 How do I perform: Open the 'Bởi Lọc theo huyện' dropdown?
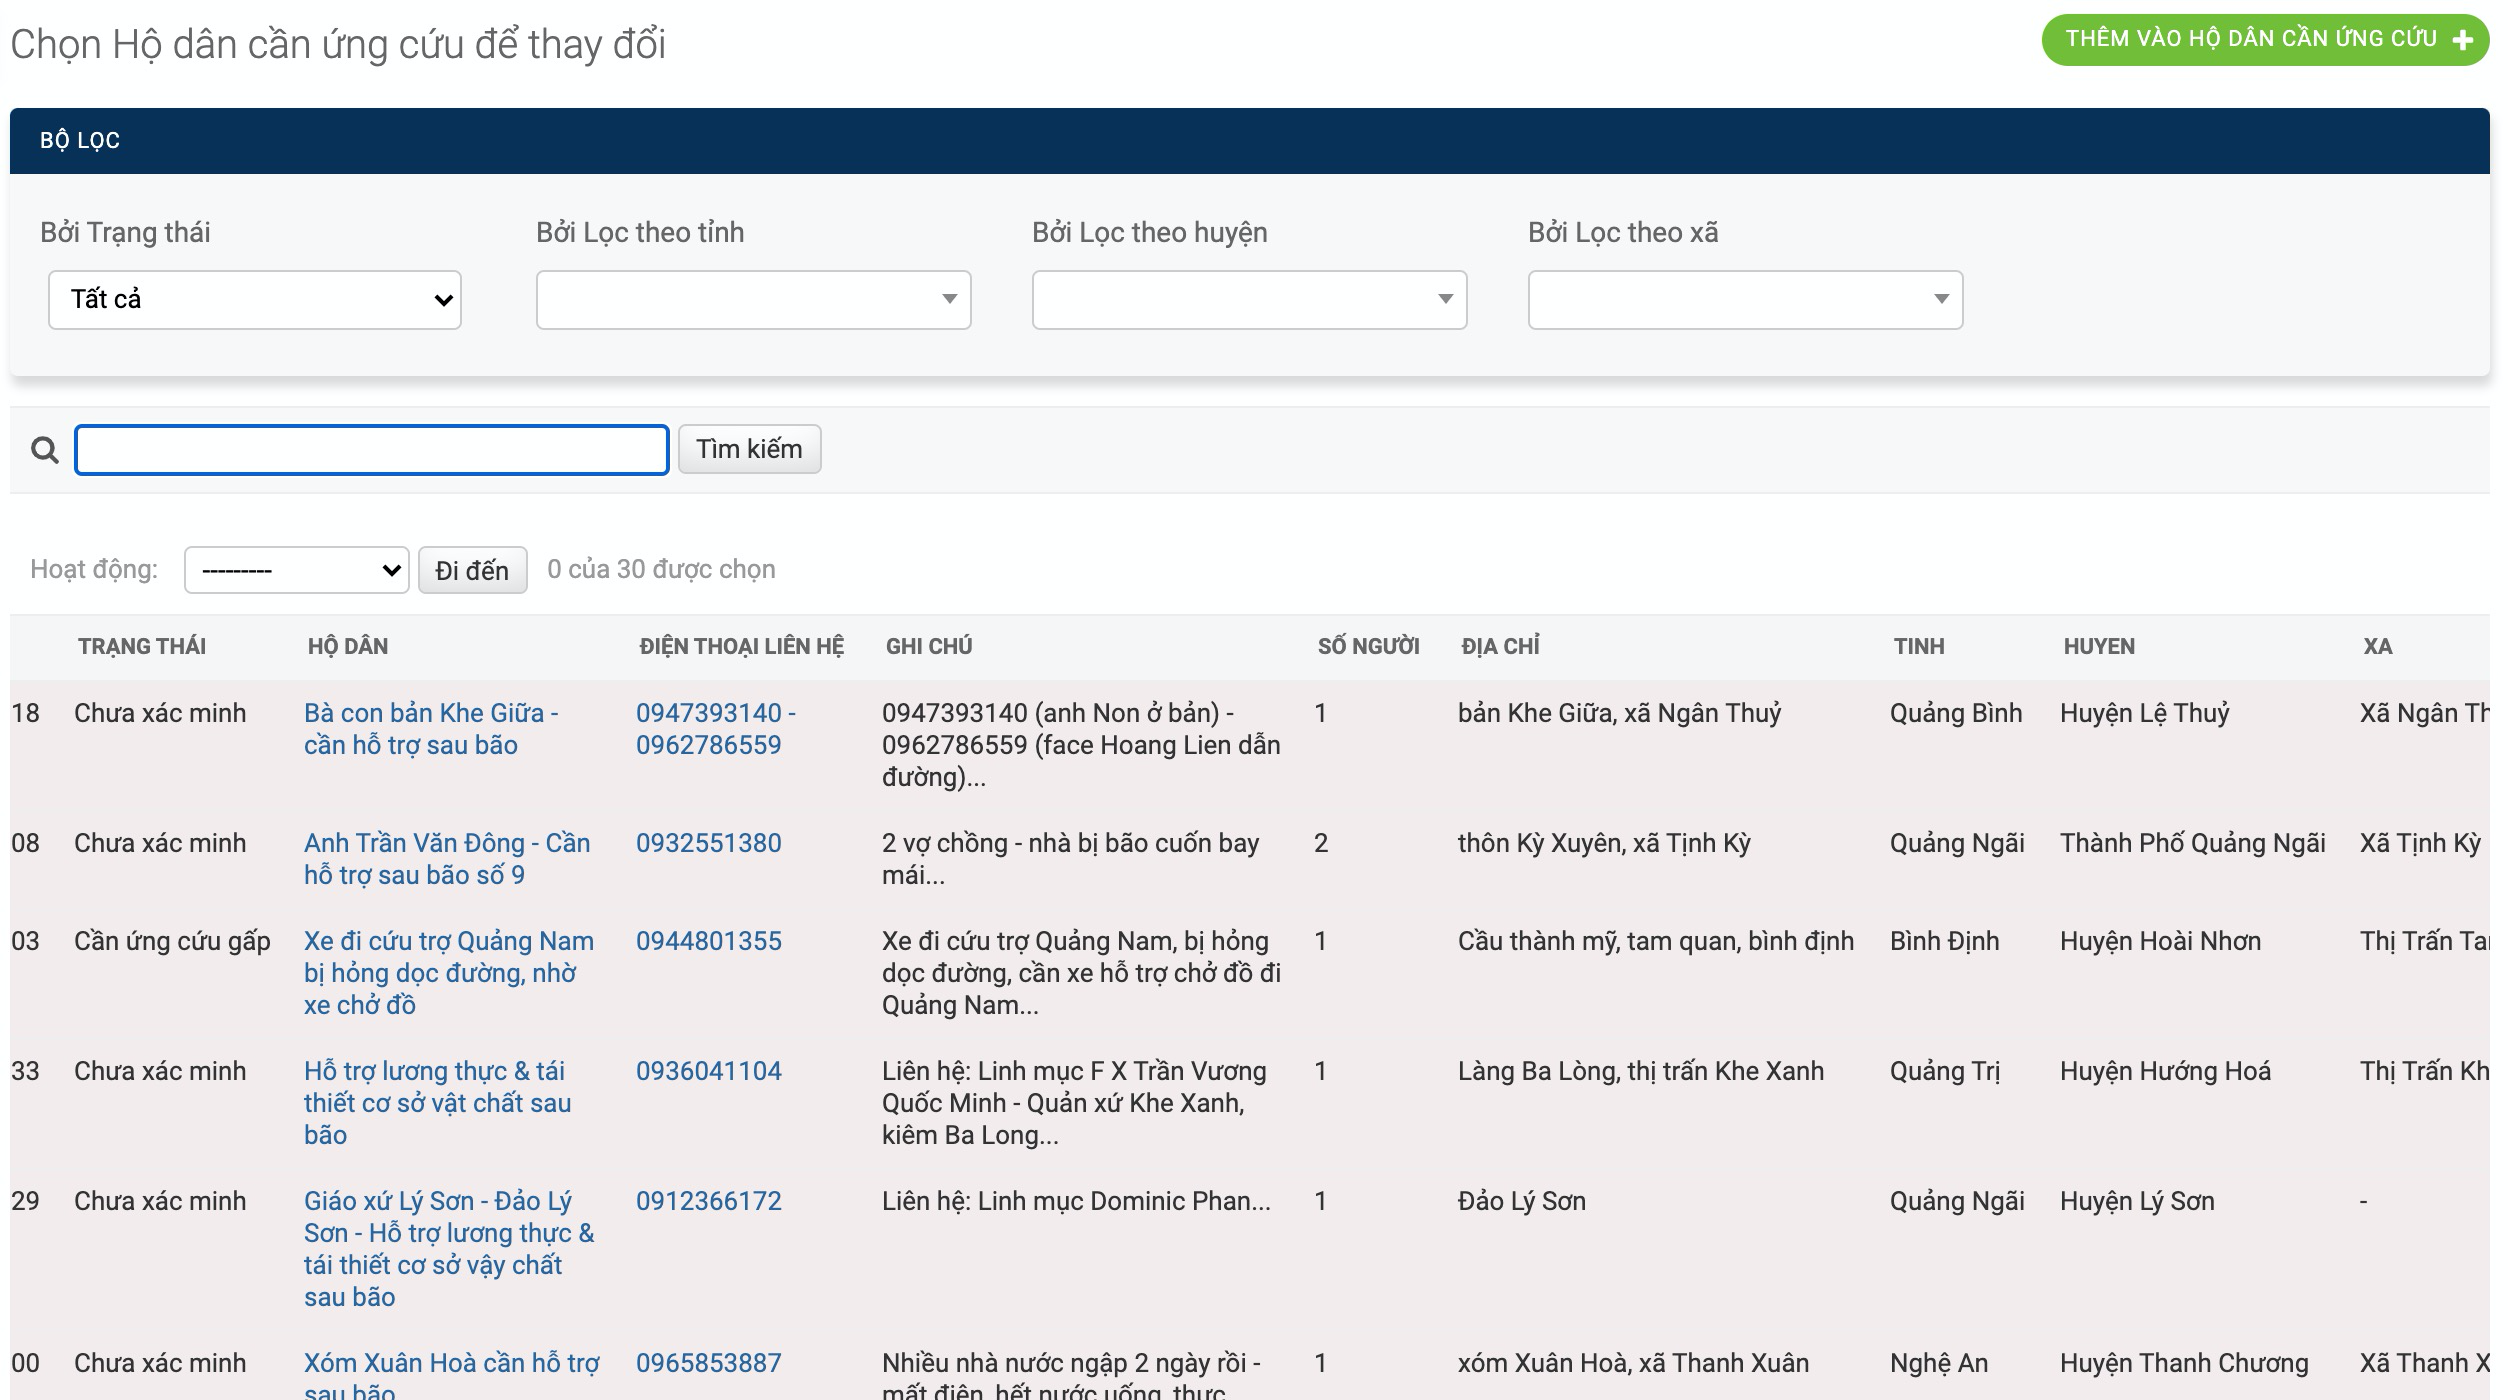tap(1249, 299)
